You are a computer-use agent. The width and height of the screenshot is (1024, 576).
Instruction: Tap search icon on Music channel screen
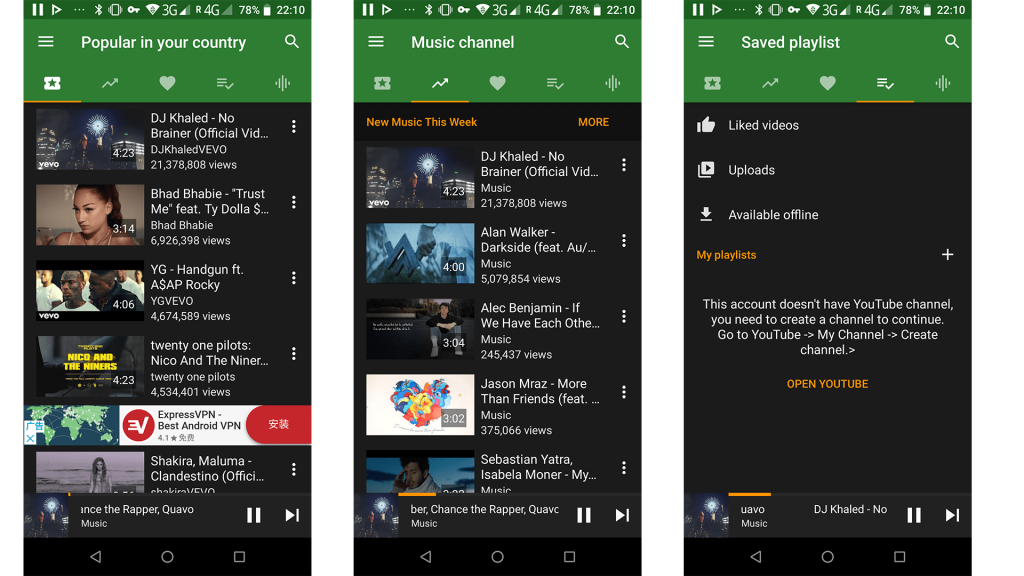622,42
